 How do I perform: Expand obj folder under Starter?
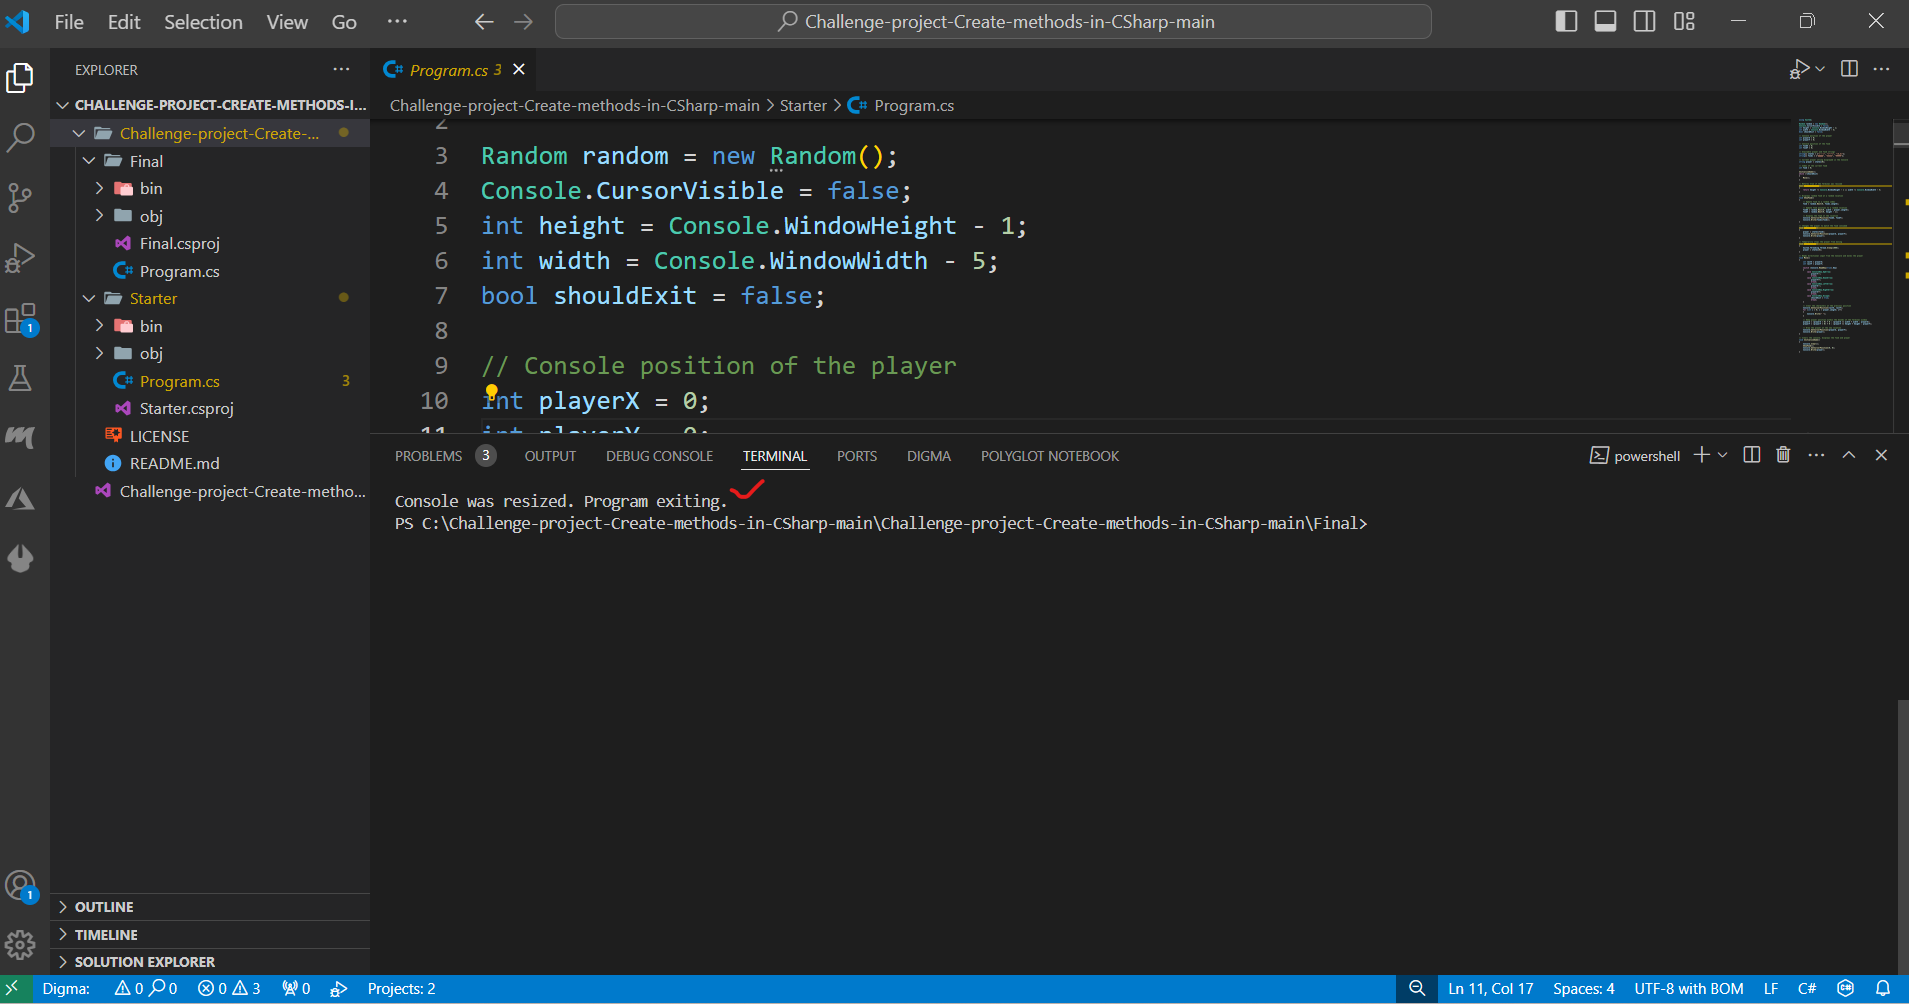pyautogui.click(x=99, y=353)
